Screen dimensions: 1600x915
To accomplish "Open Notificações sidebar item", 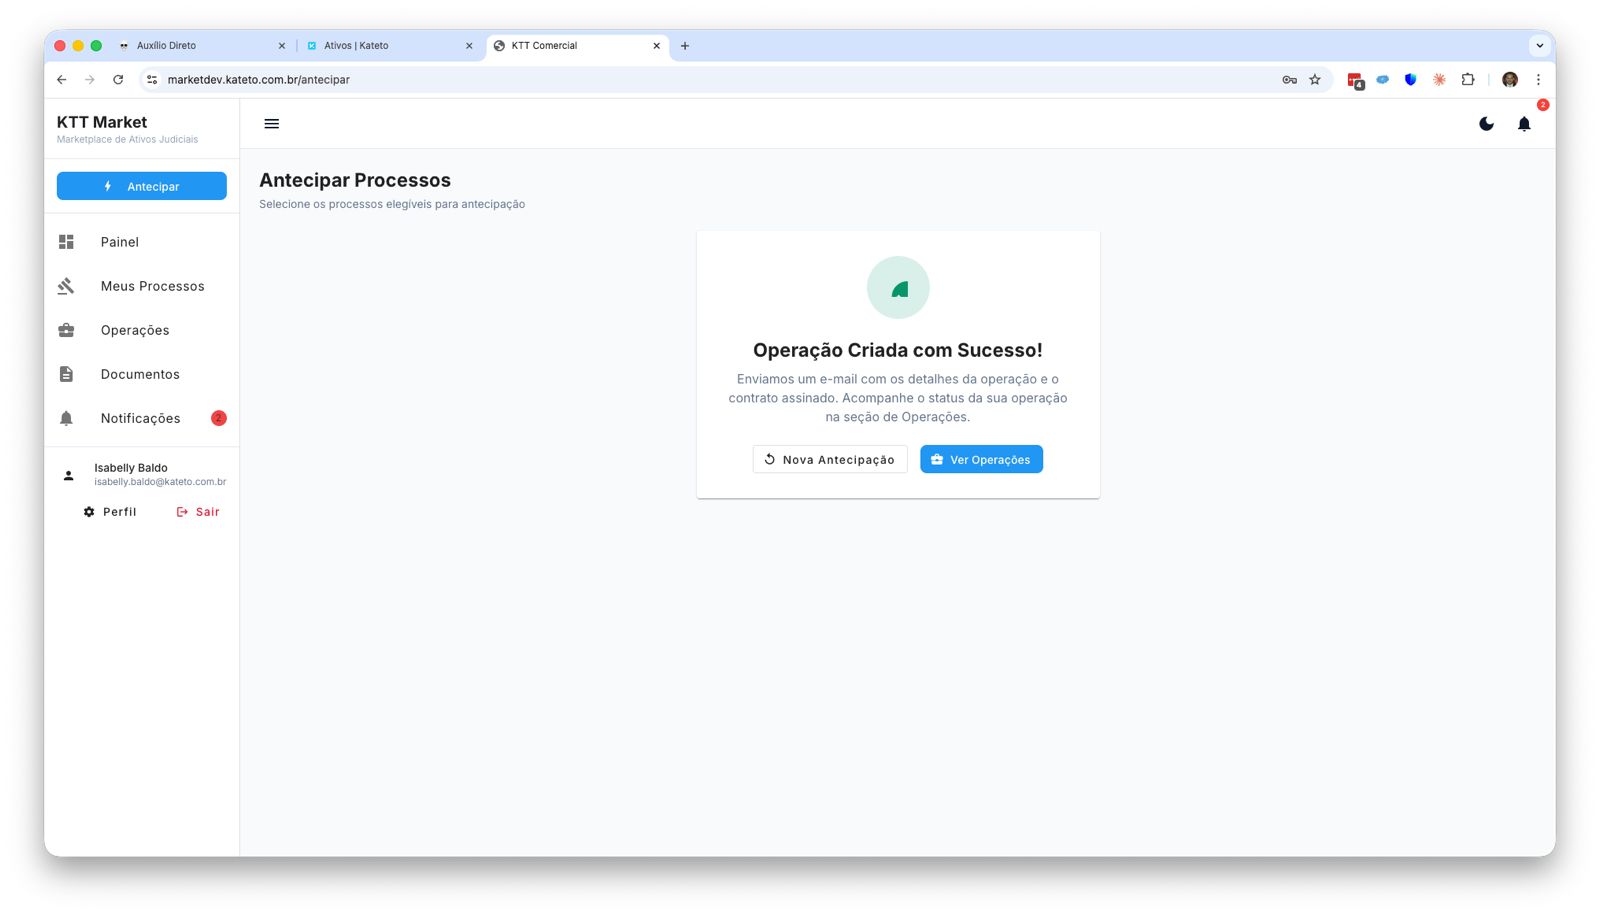I will click(140, 418).
